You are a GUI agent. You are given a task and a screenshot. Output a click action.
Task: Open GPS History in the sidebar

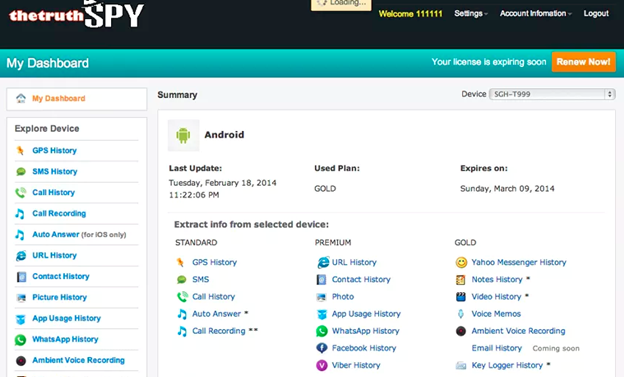pyautogui.click(x=55, y=150)
